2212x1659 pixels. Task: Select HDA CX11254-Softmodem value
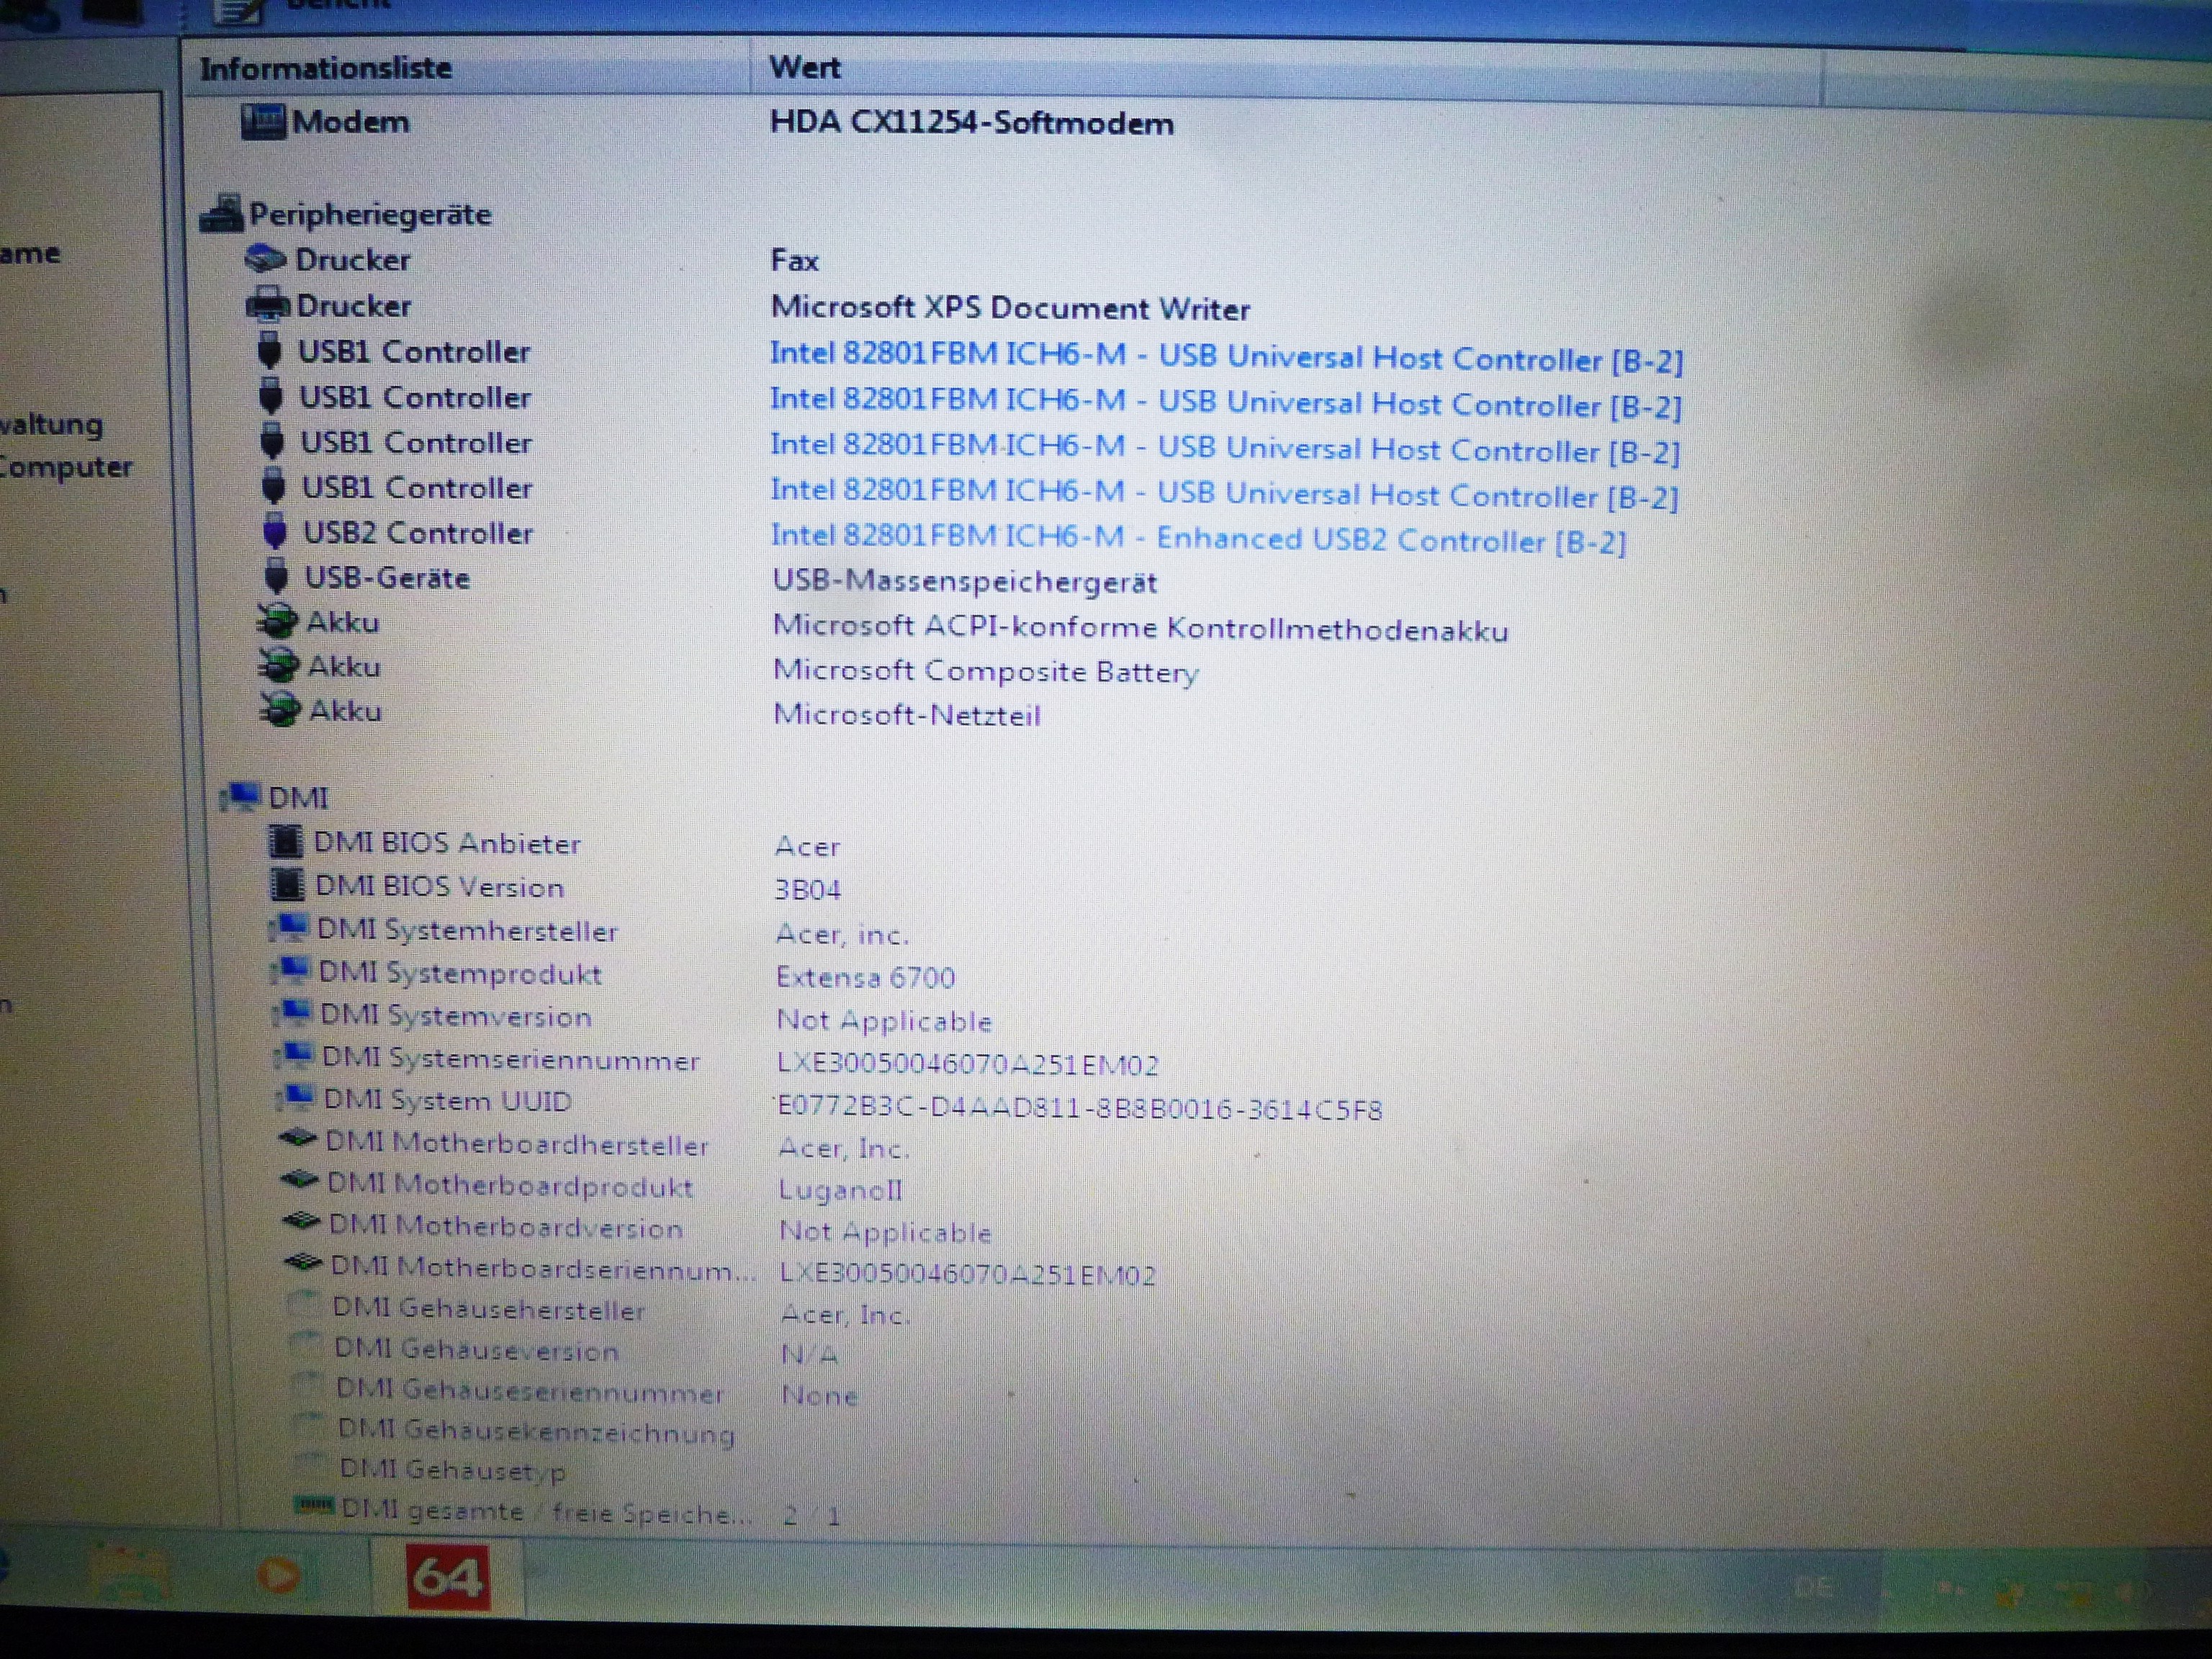click(x=971, y=123)
